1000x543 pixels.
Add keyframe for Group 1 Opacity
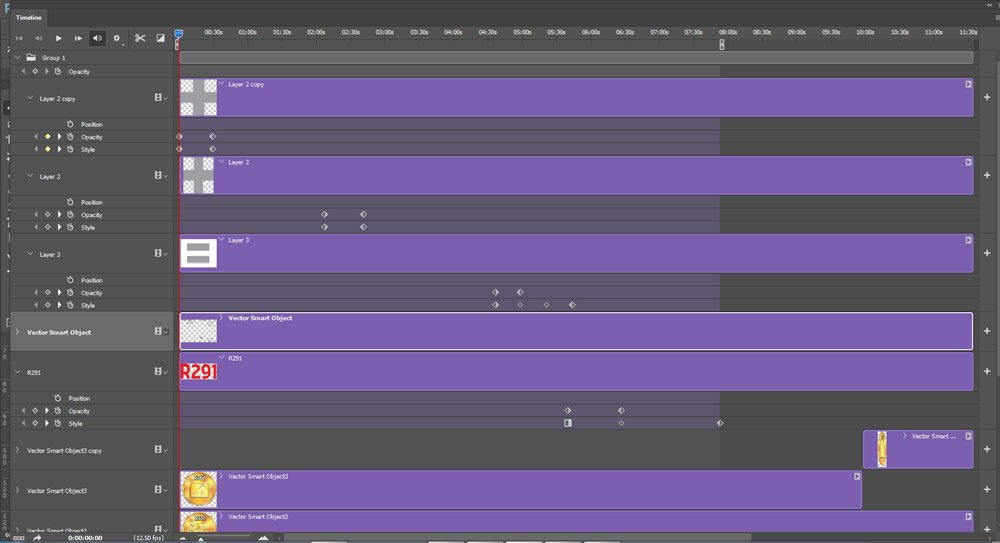coord(35,71)
